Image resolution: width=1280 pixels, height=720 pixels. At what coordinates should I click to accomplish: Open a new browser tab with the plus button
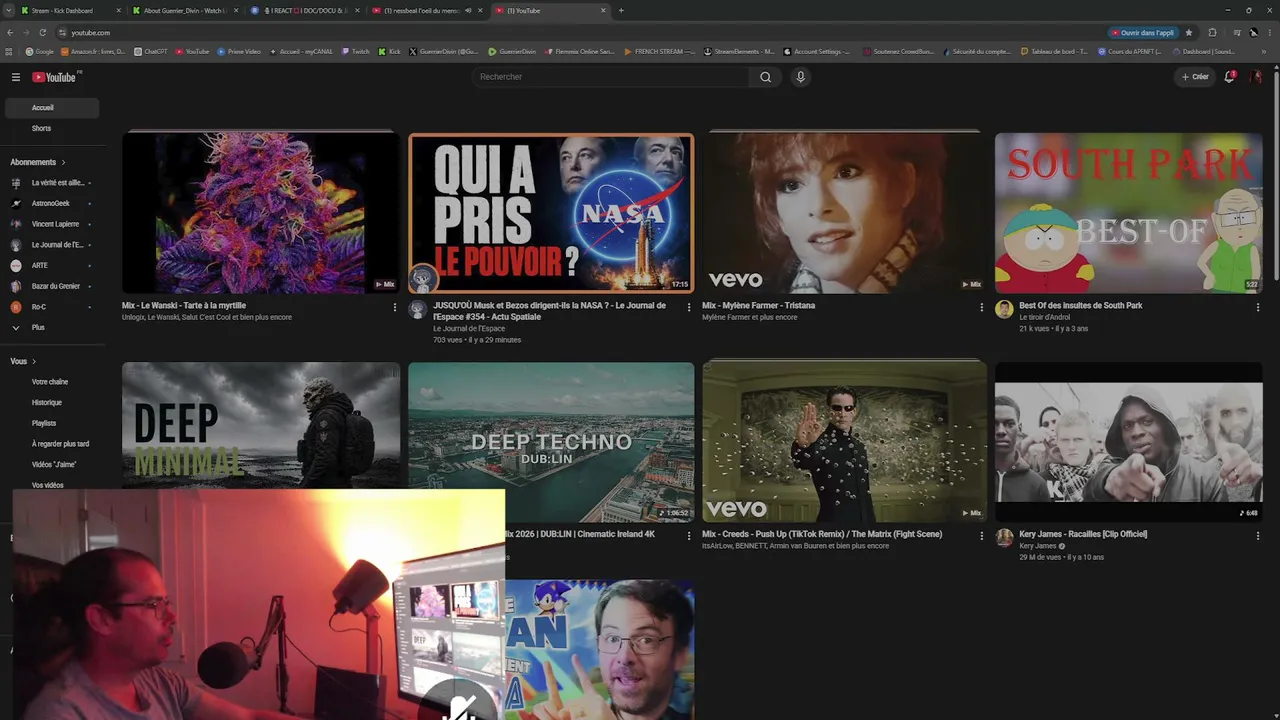pyautogui.click(x=621, y=10)
